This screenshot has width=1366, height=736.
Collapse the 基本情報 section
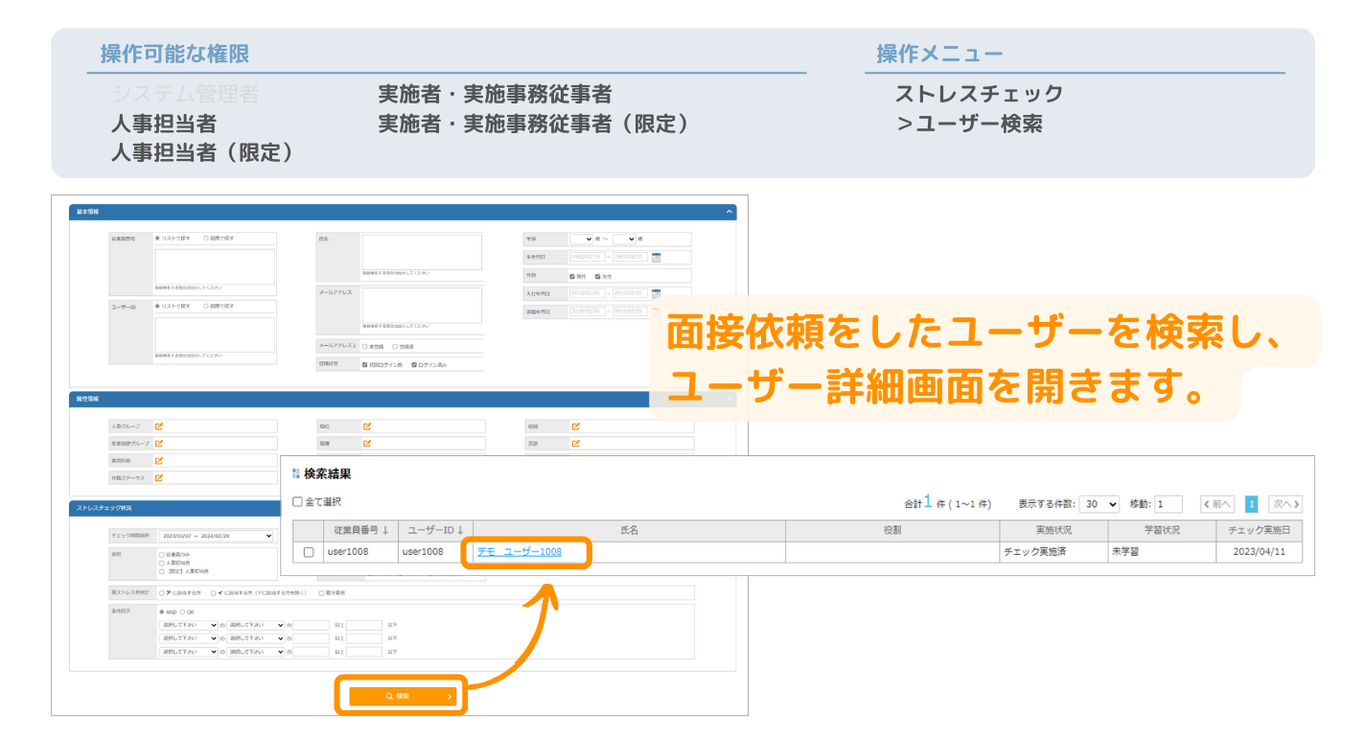tap(729, 212)
